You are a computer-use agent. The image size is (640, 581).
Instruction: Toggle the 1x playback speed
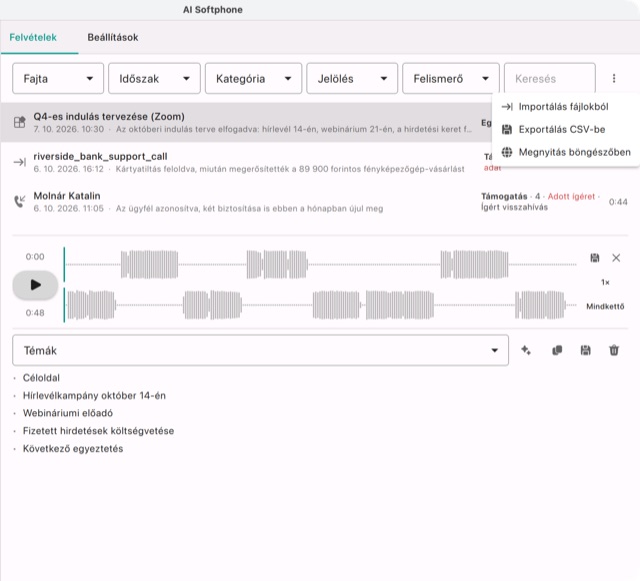(605, 282)
